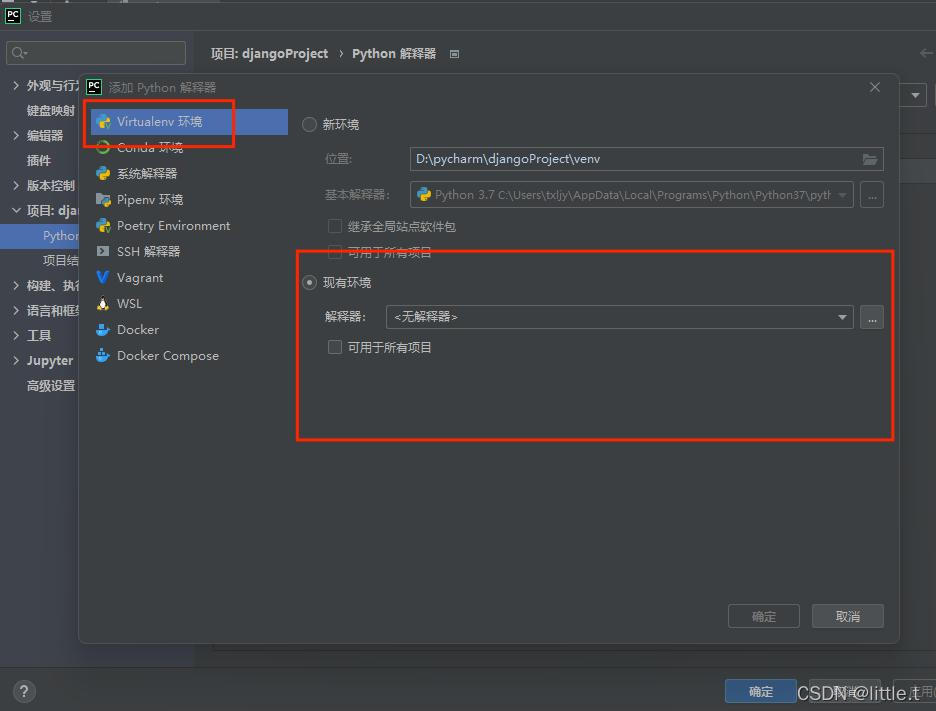Image resolution: width=936 pixels, height=711 pixels.
Task: Browse existing interpreter with ... button
Action: pos(872,317)
